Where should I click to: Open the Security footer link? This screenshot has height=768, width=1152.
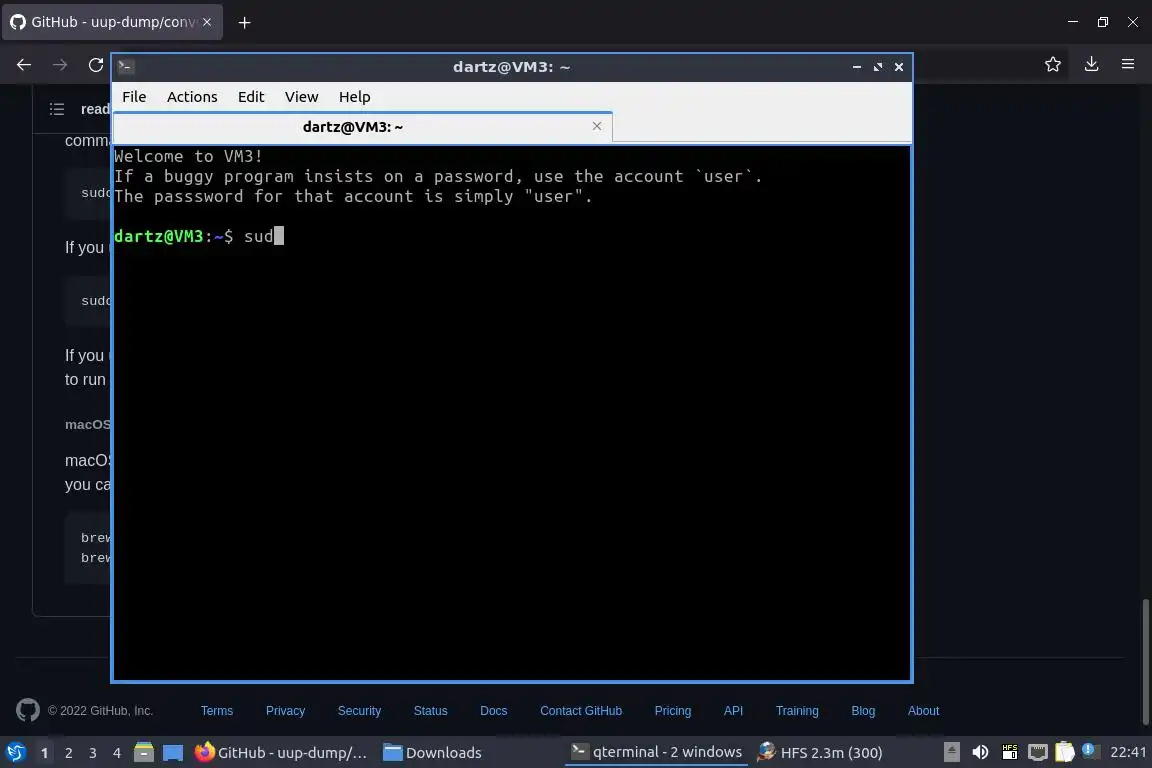359,711
